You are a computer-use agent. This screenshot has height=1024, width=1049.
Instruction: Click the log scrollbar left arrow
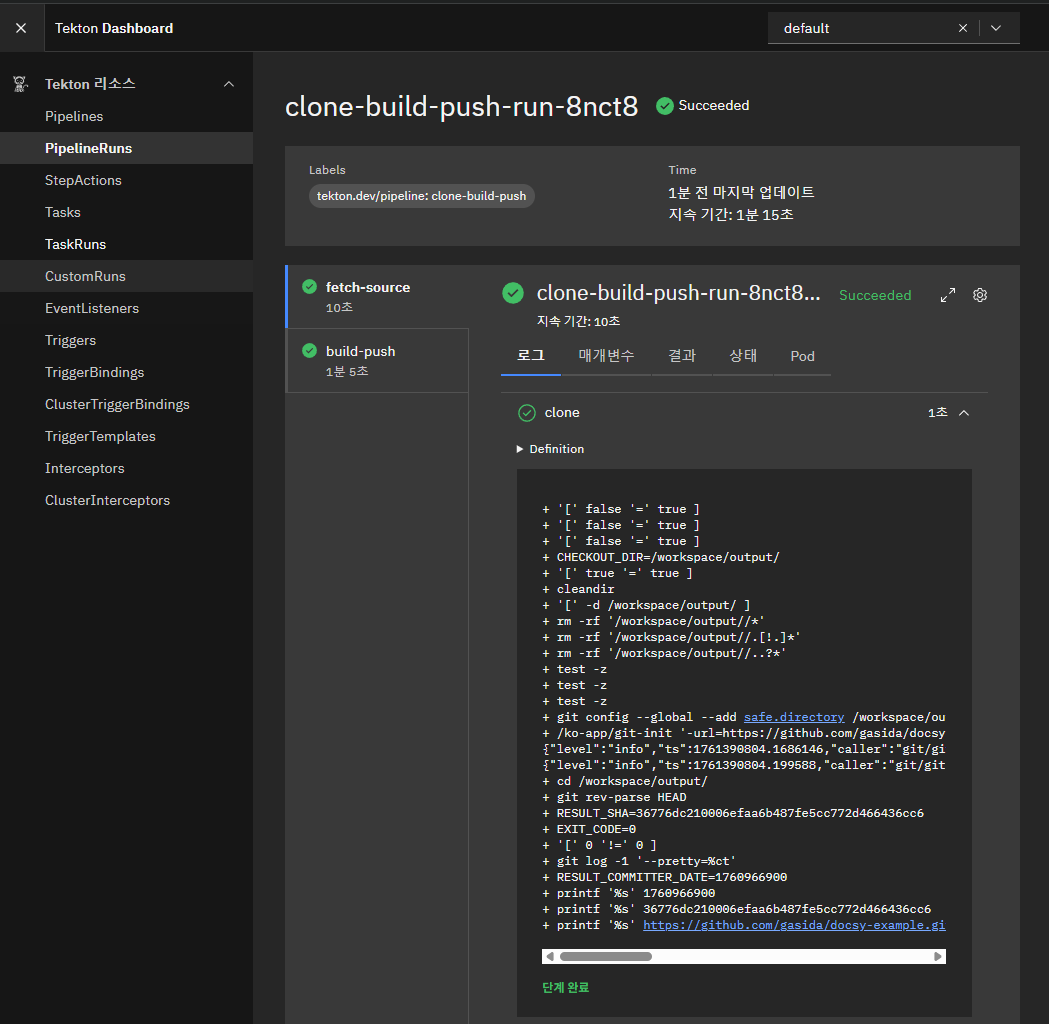point(550,956)
